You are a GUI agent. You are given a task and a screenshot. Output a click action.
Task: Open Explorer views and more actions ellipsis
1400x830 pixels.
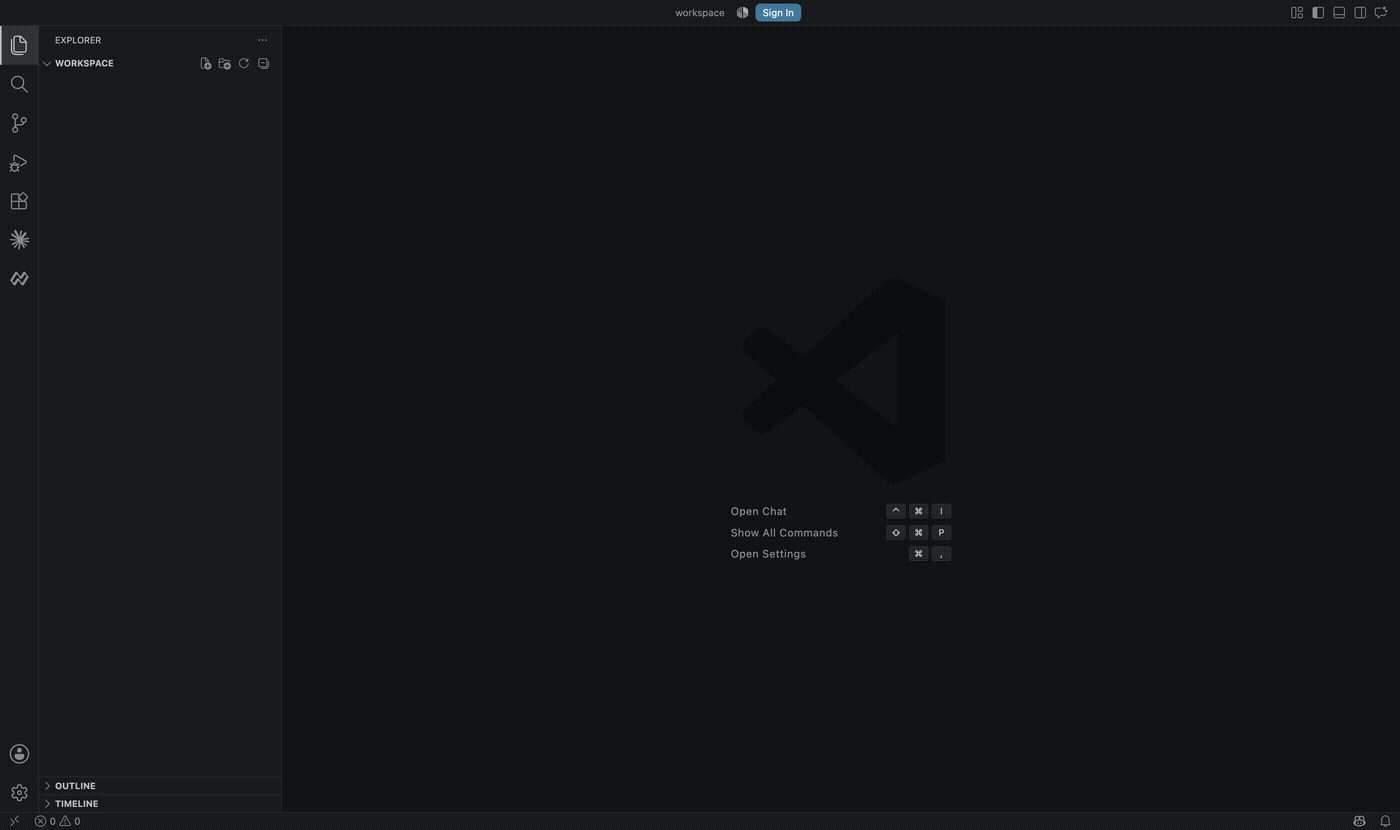coord(262,40)
